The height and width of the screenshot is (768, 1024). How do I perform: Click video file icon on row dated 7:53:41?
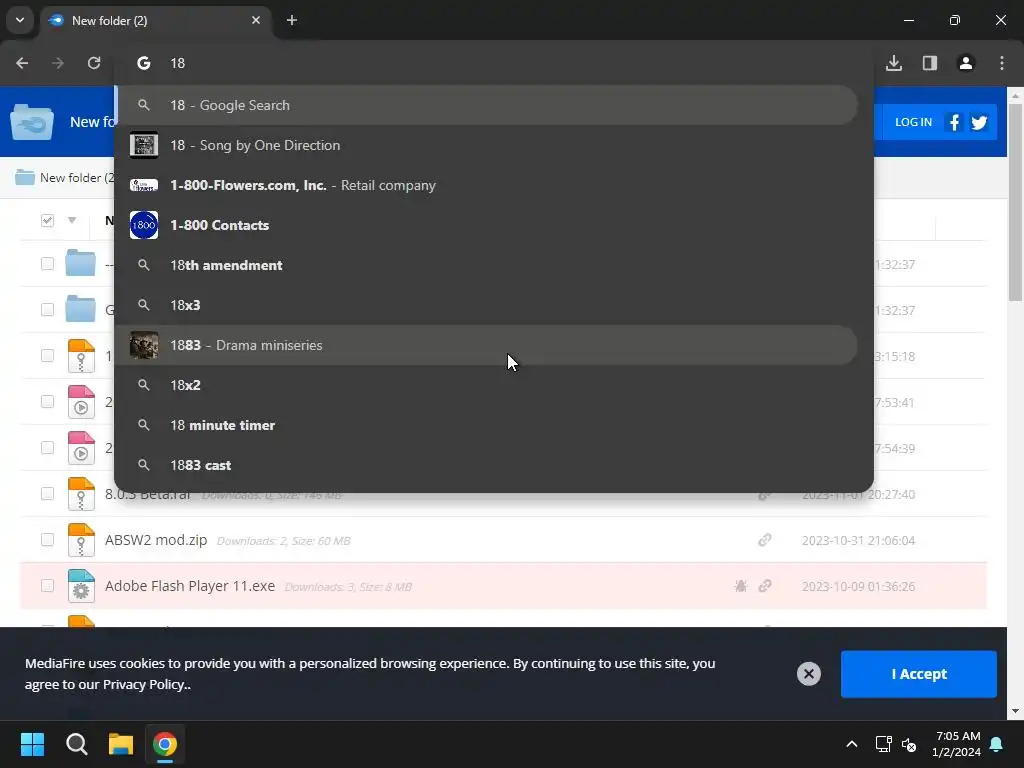coord(81,402)
